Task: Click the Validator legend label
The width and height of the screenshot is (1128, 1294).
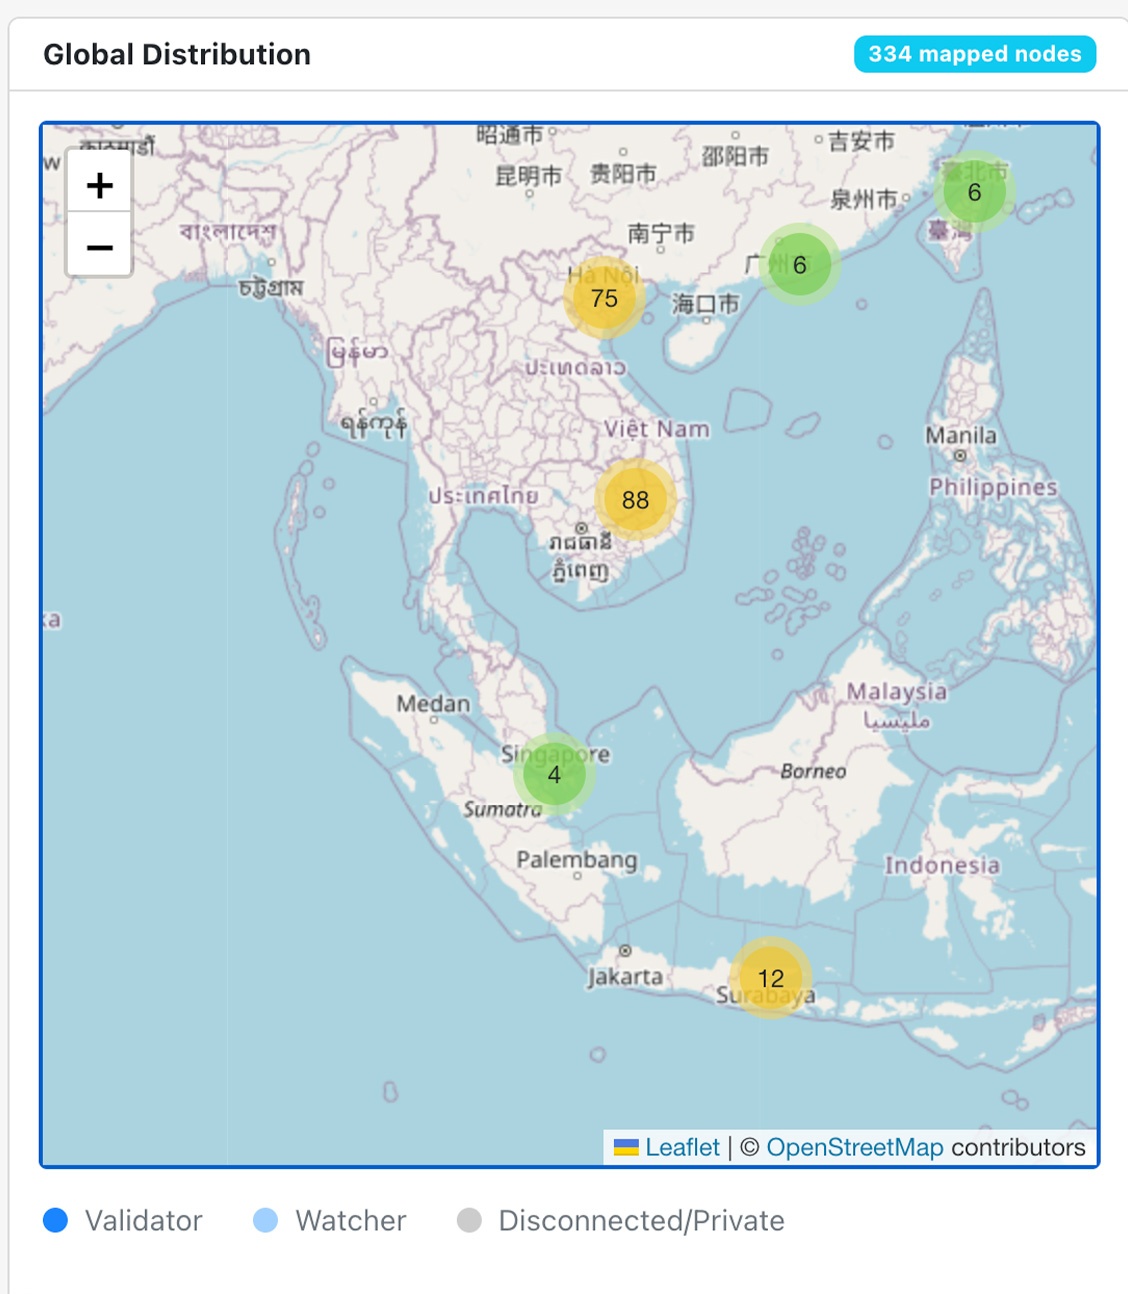Action: coord(143,1220)
